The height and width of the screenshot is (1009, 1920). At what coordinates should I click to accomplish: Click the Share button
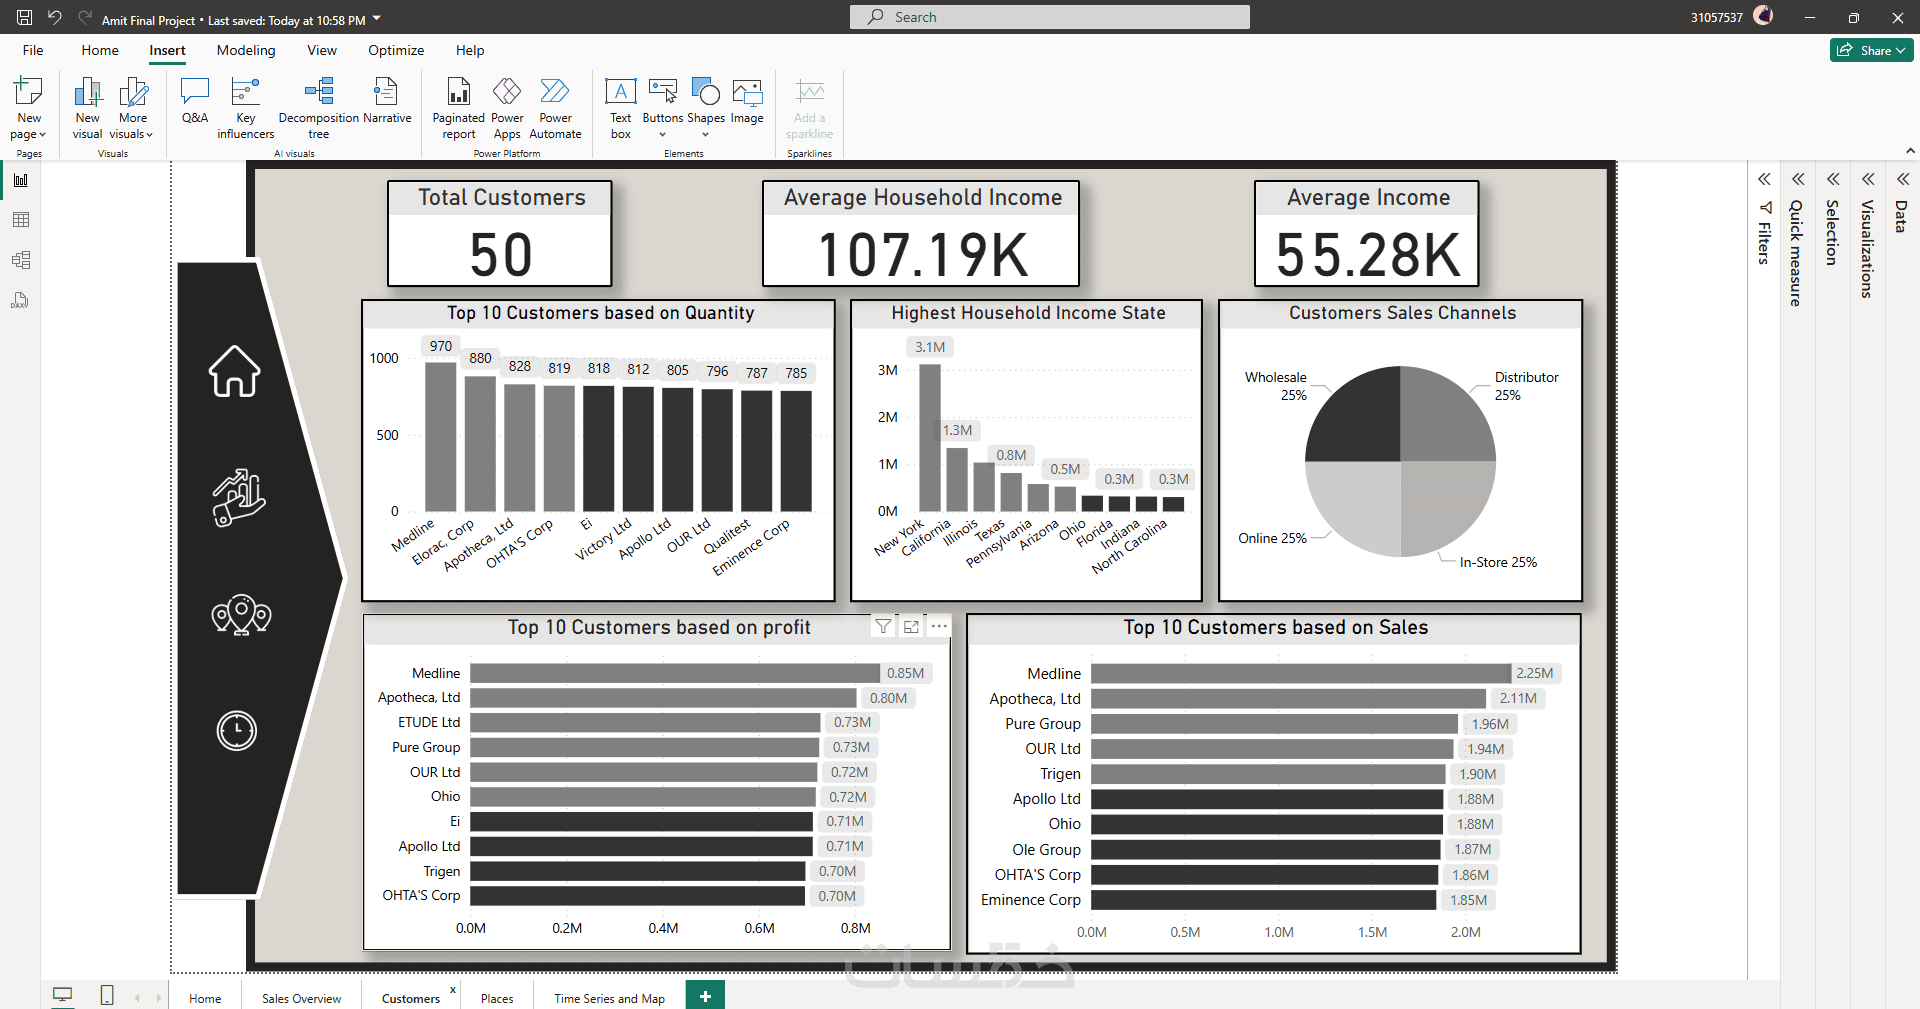pos(1871,50)
